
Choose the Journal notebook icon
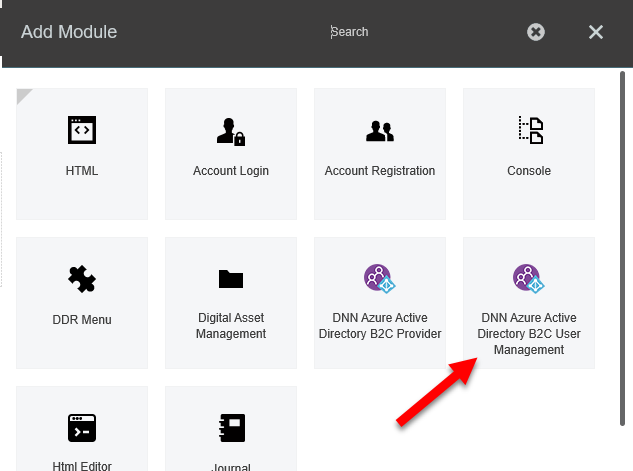(232, 428)
